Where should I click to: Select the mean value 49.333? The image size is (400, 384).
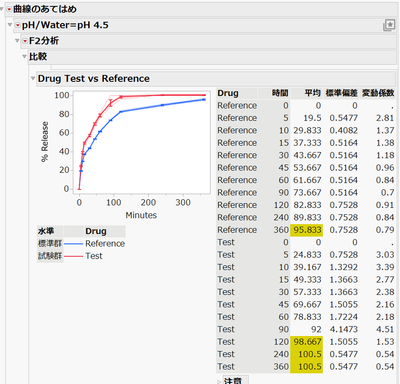tap(307, 280)
